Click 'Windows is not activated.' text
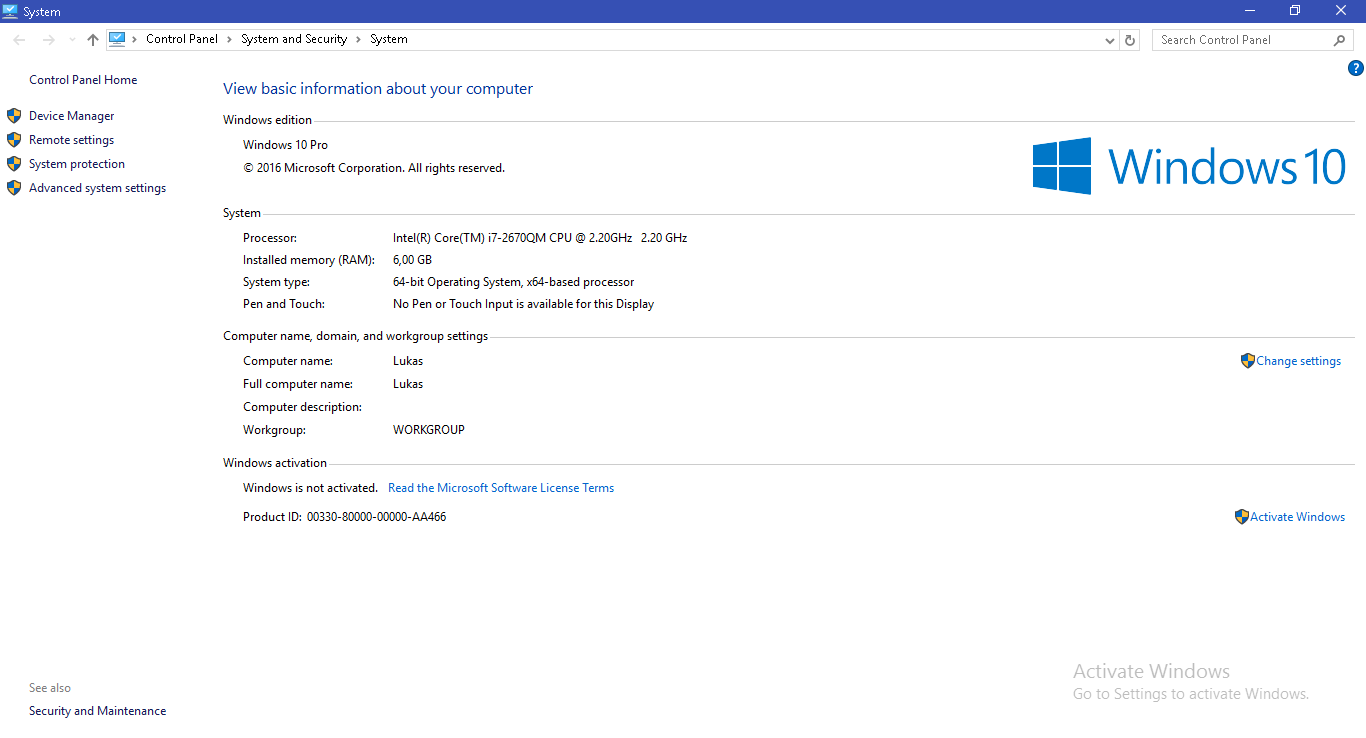The width and height of the screenshot is (1366, 738). [x=310, y=488]
